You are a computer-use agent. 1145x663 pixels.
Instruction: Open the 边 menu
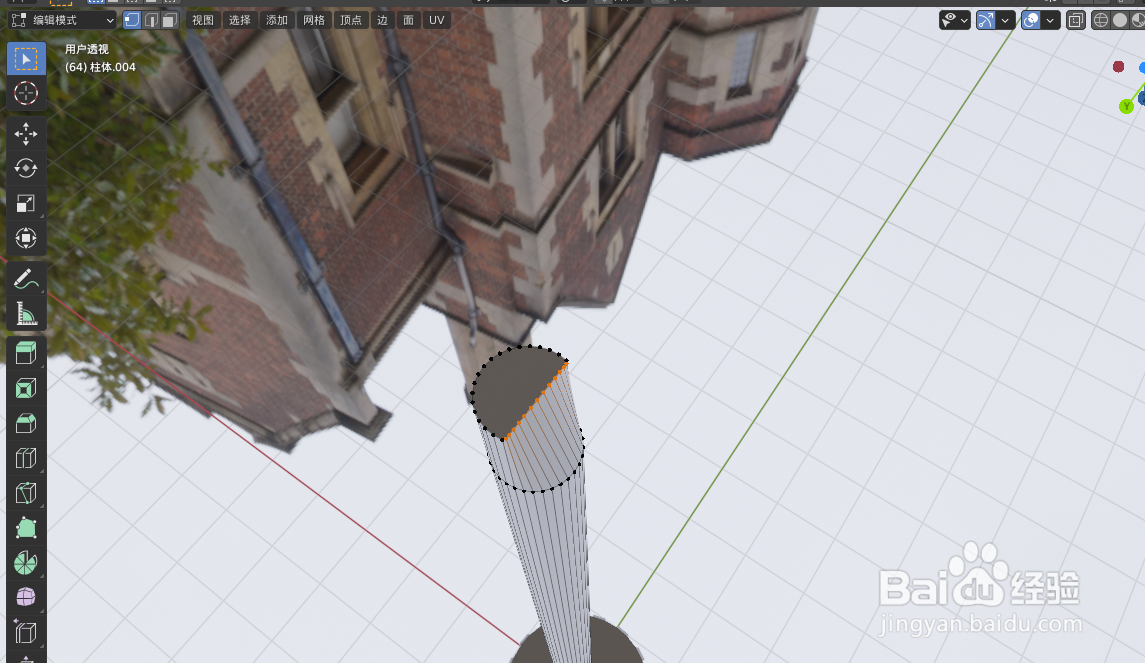click(383, 20)
